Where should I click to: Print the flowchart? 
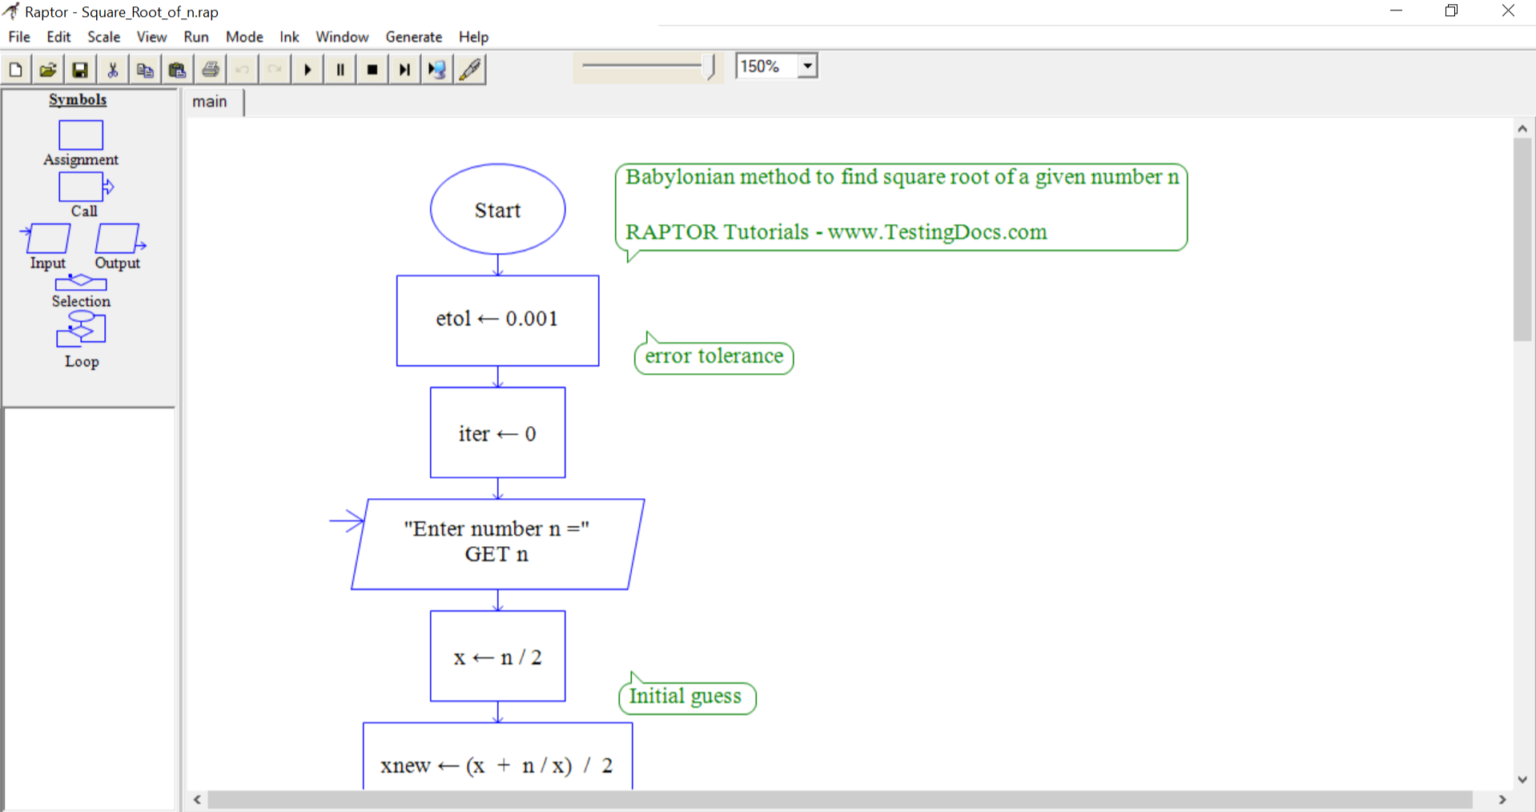coord(210,68)
